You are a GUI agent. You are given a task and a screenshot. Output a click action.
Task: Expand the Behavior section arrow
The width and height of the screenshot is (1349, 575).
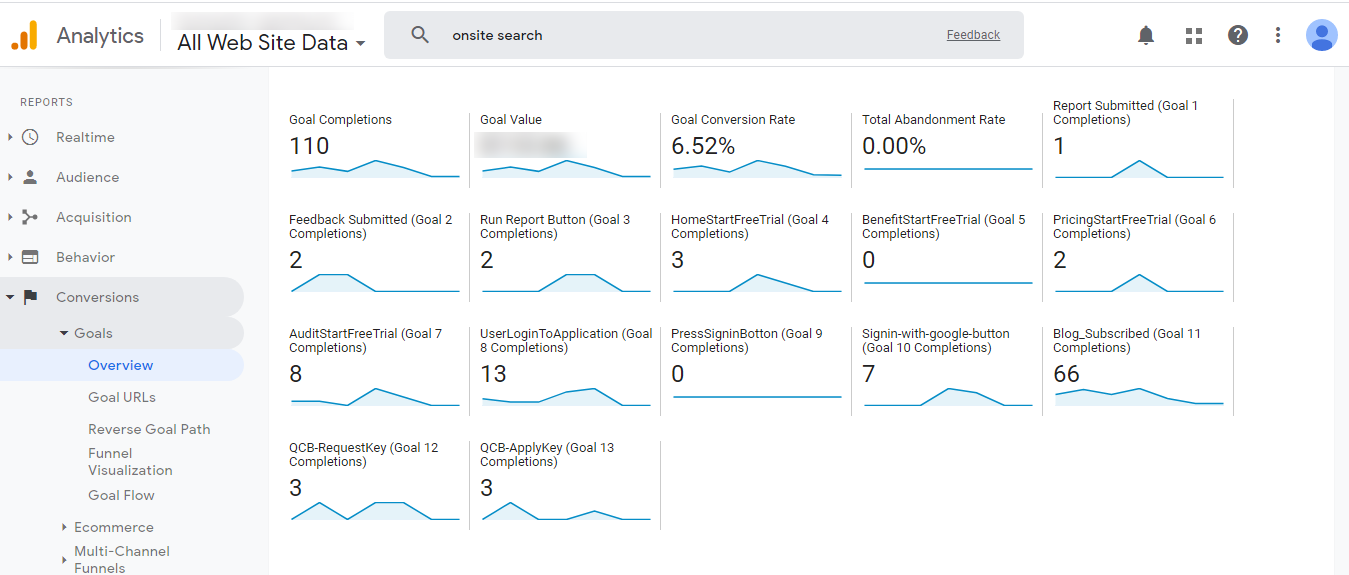[10, 257]
